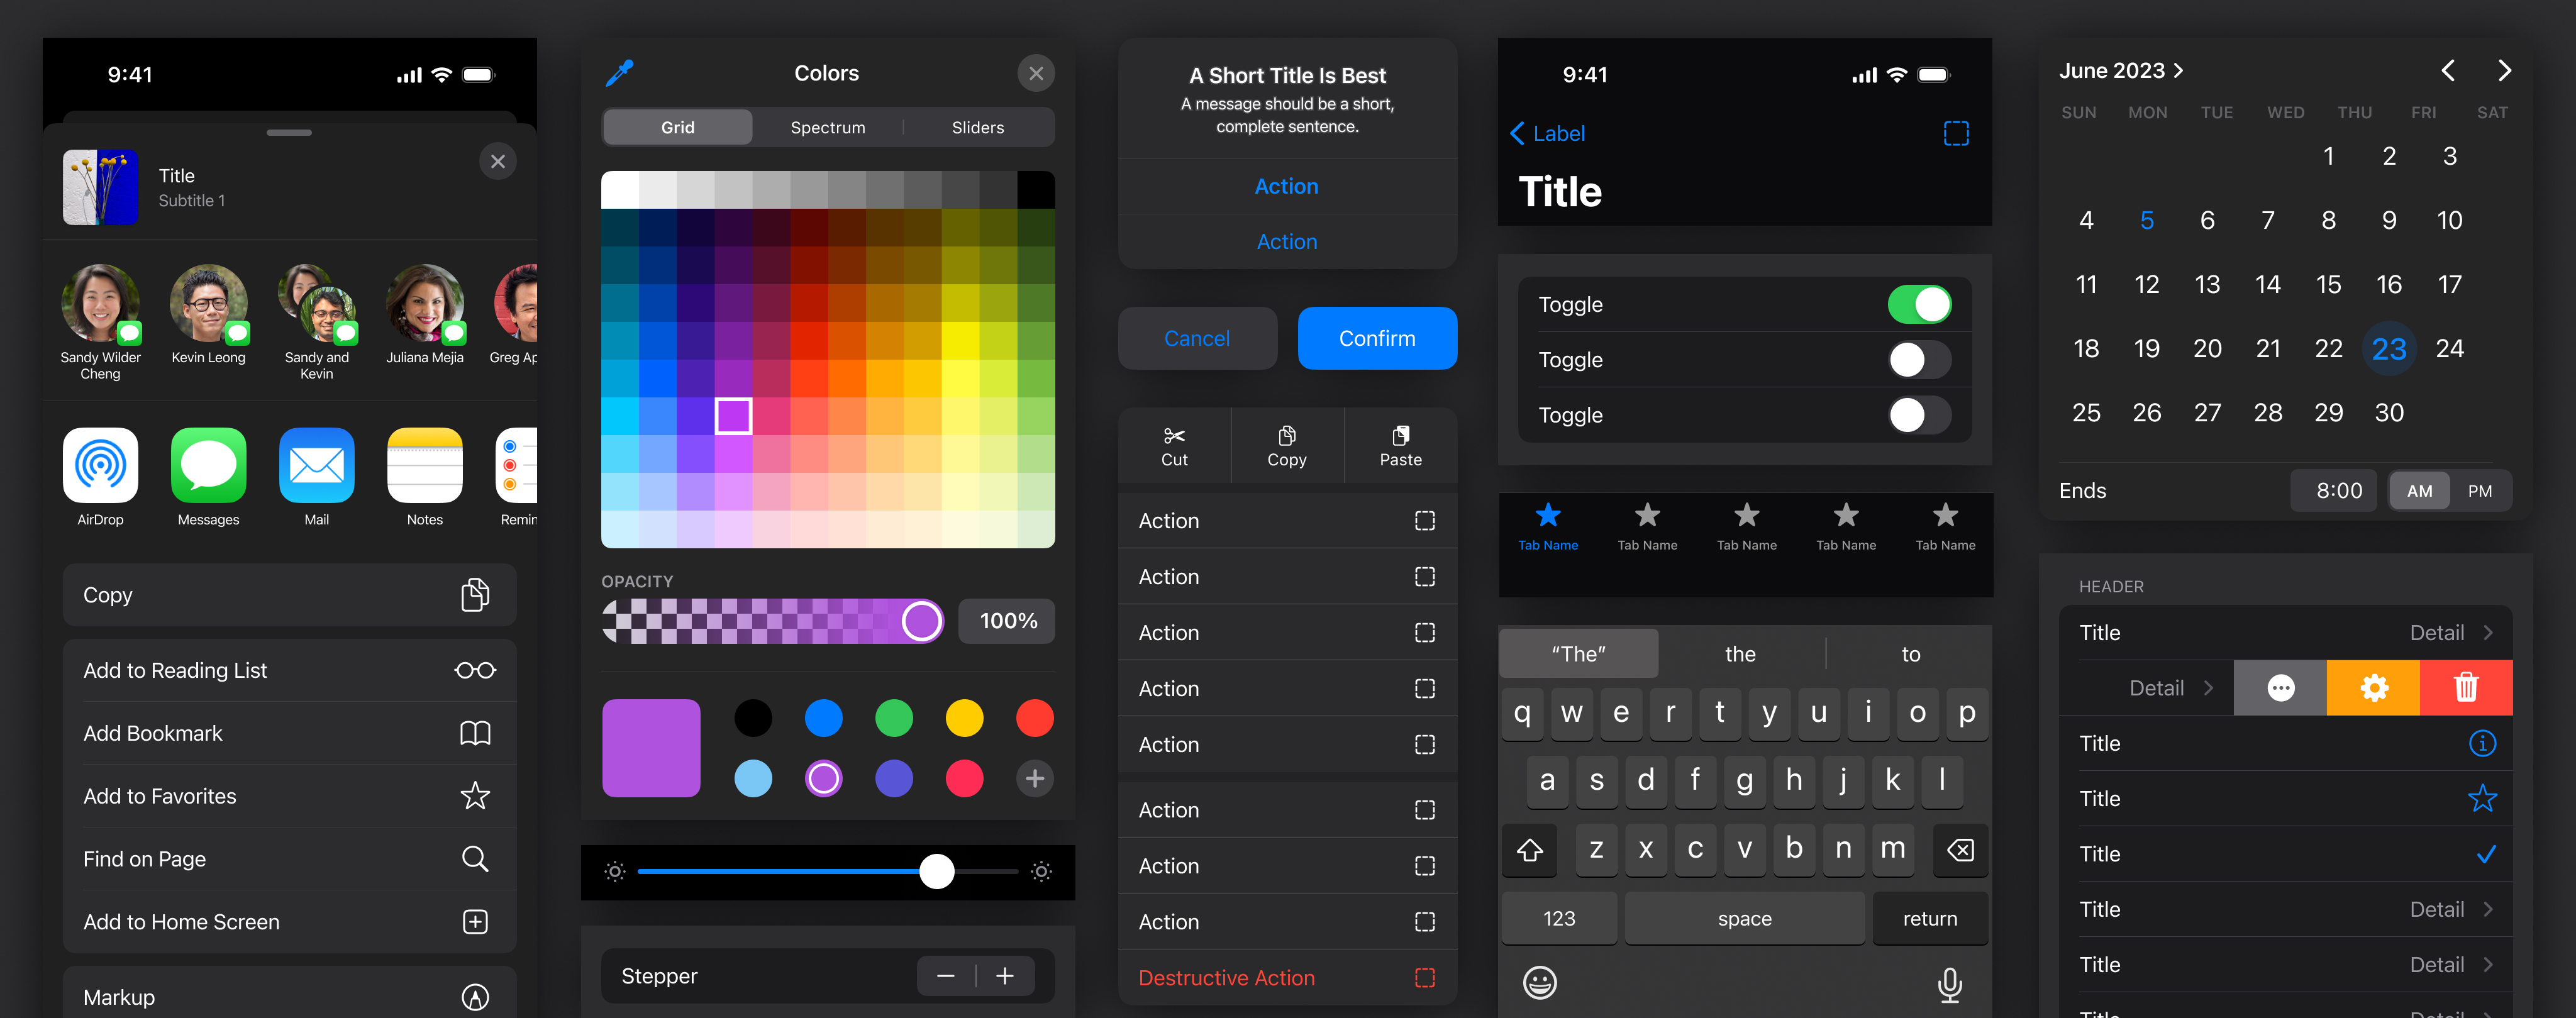Switch to the Sliders color tab
The width and height of the screenshot is (2576, 1018).
[x=977, y=126]
